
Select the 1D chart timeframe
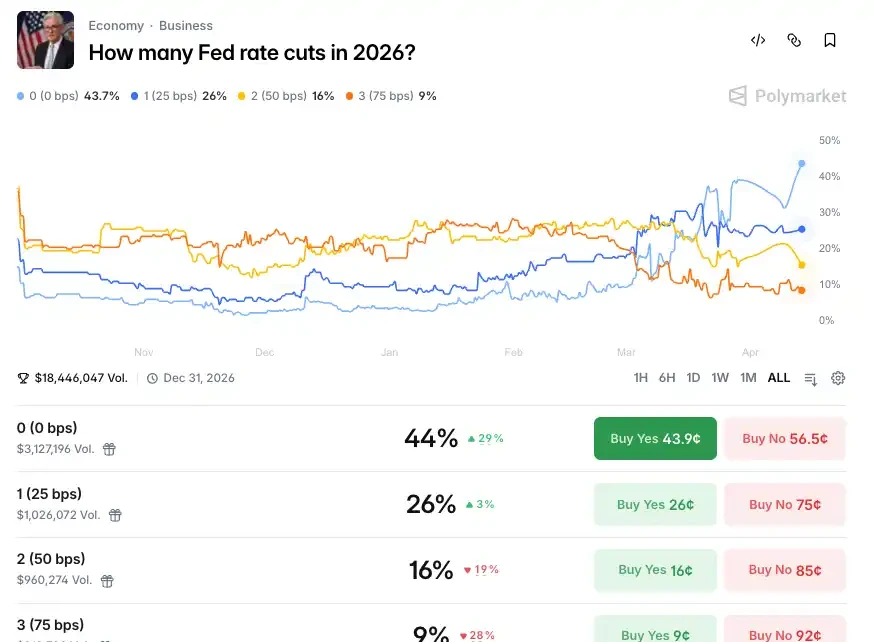693,378
